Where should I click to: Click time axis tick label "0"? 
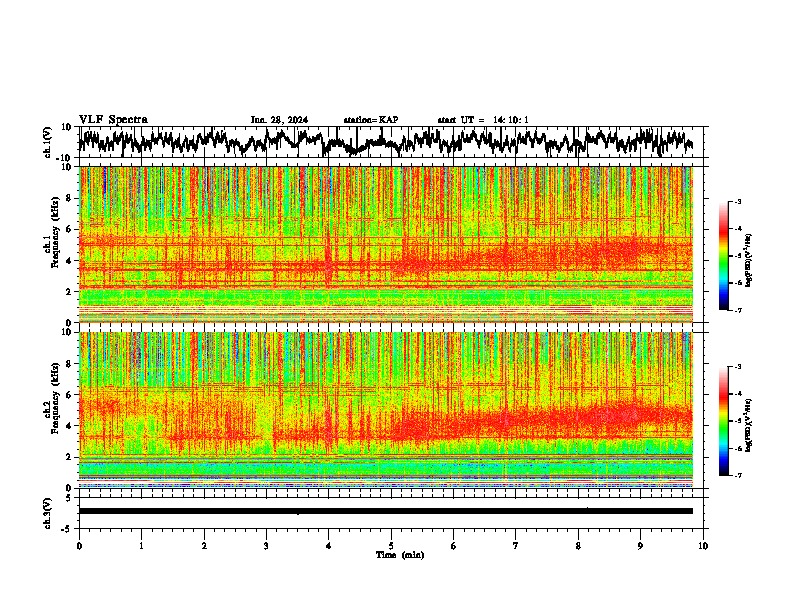pyautogui.click(x=79, y=546)
